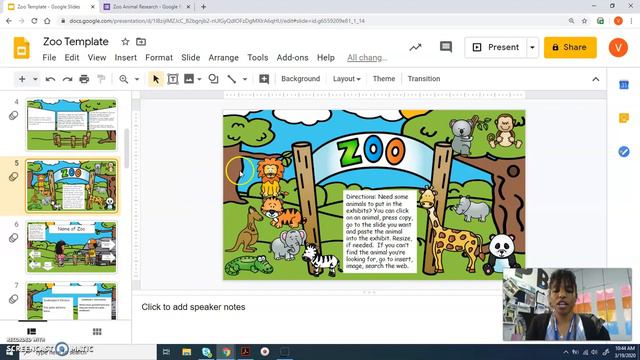Open the Tools menu
The height and width of the screenshot is (360, 640).
258,58
